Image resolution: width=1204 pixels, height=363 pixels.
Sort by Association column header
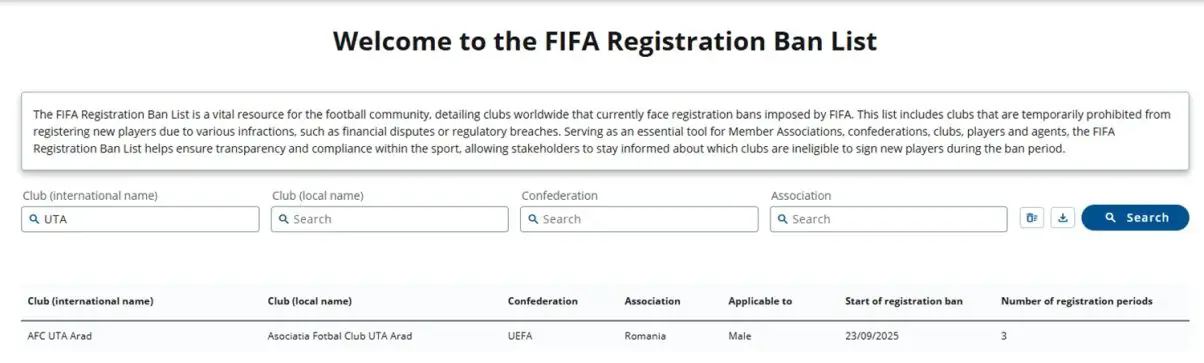click(x=653, y=301)
